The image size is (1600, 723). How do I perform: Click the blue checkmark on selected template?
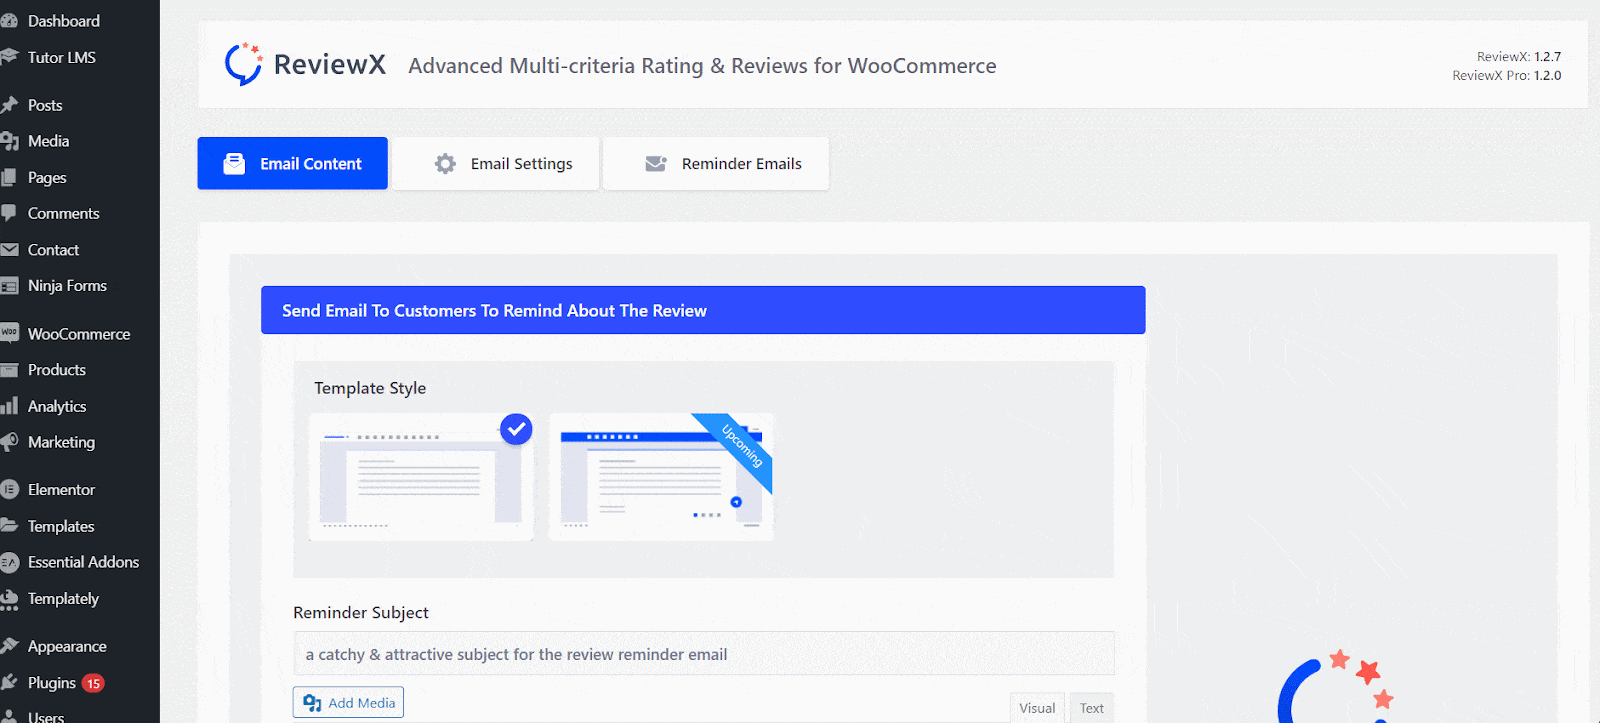click(516, 429)
